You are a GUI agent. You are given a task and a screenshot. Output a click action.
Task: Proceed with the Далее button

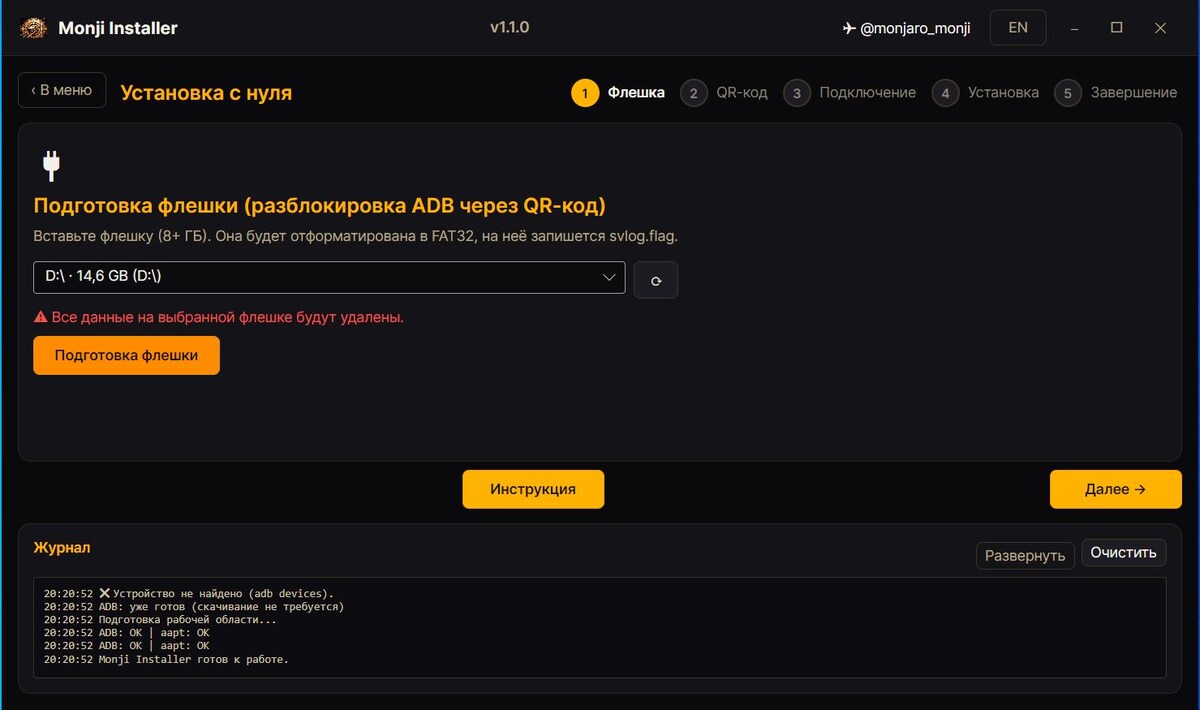click(x=1115, y=489)
